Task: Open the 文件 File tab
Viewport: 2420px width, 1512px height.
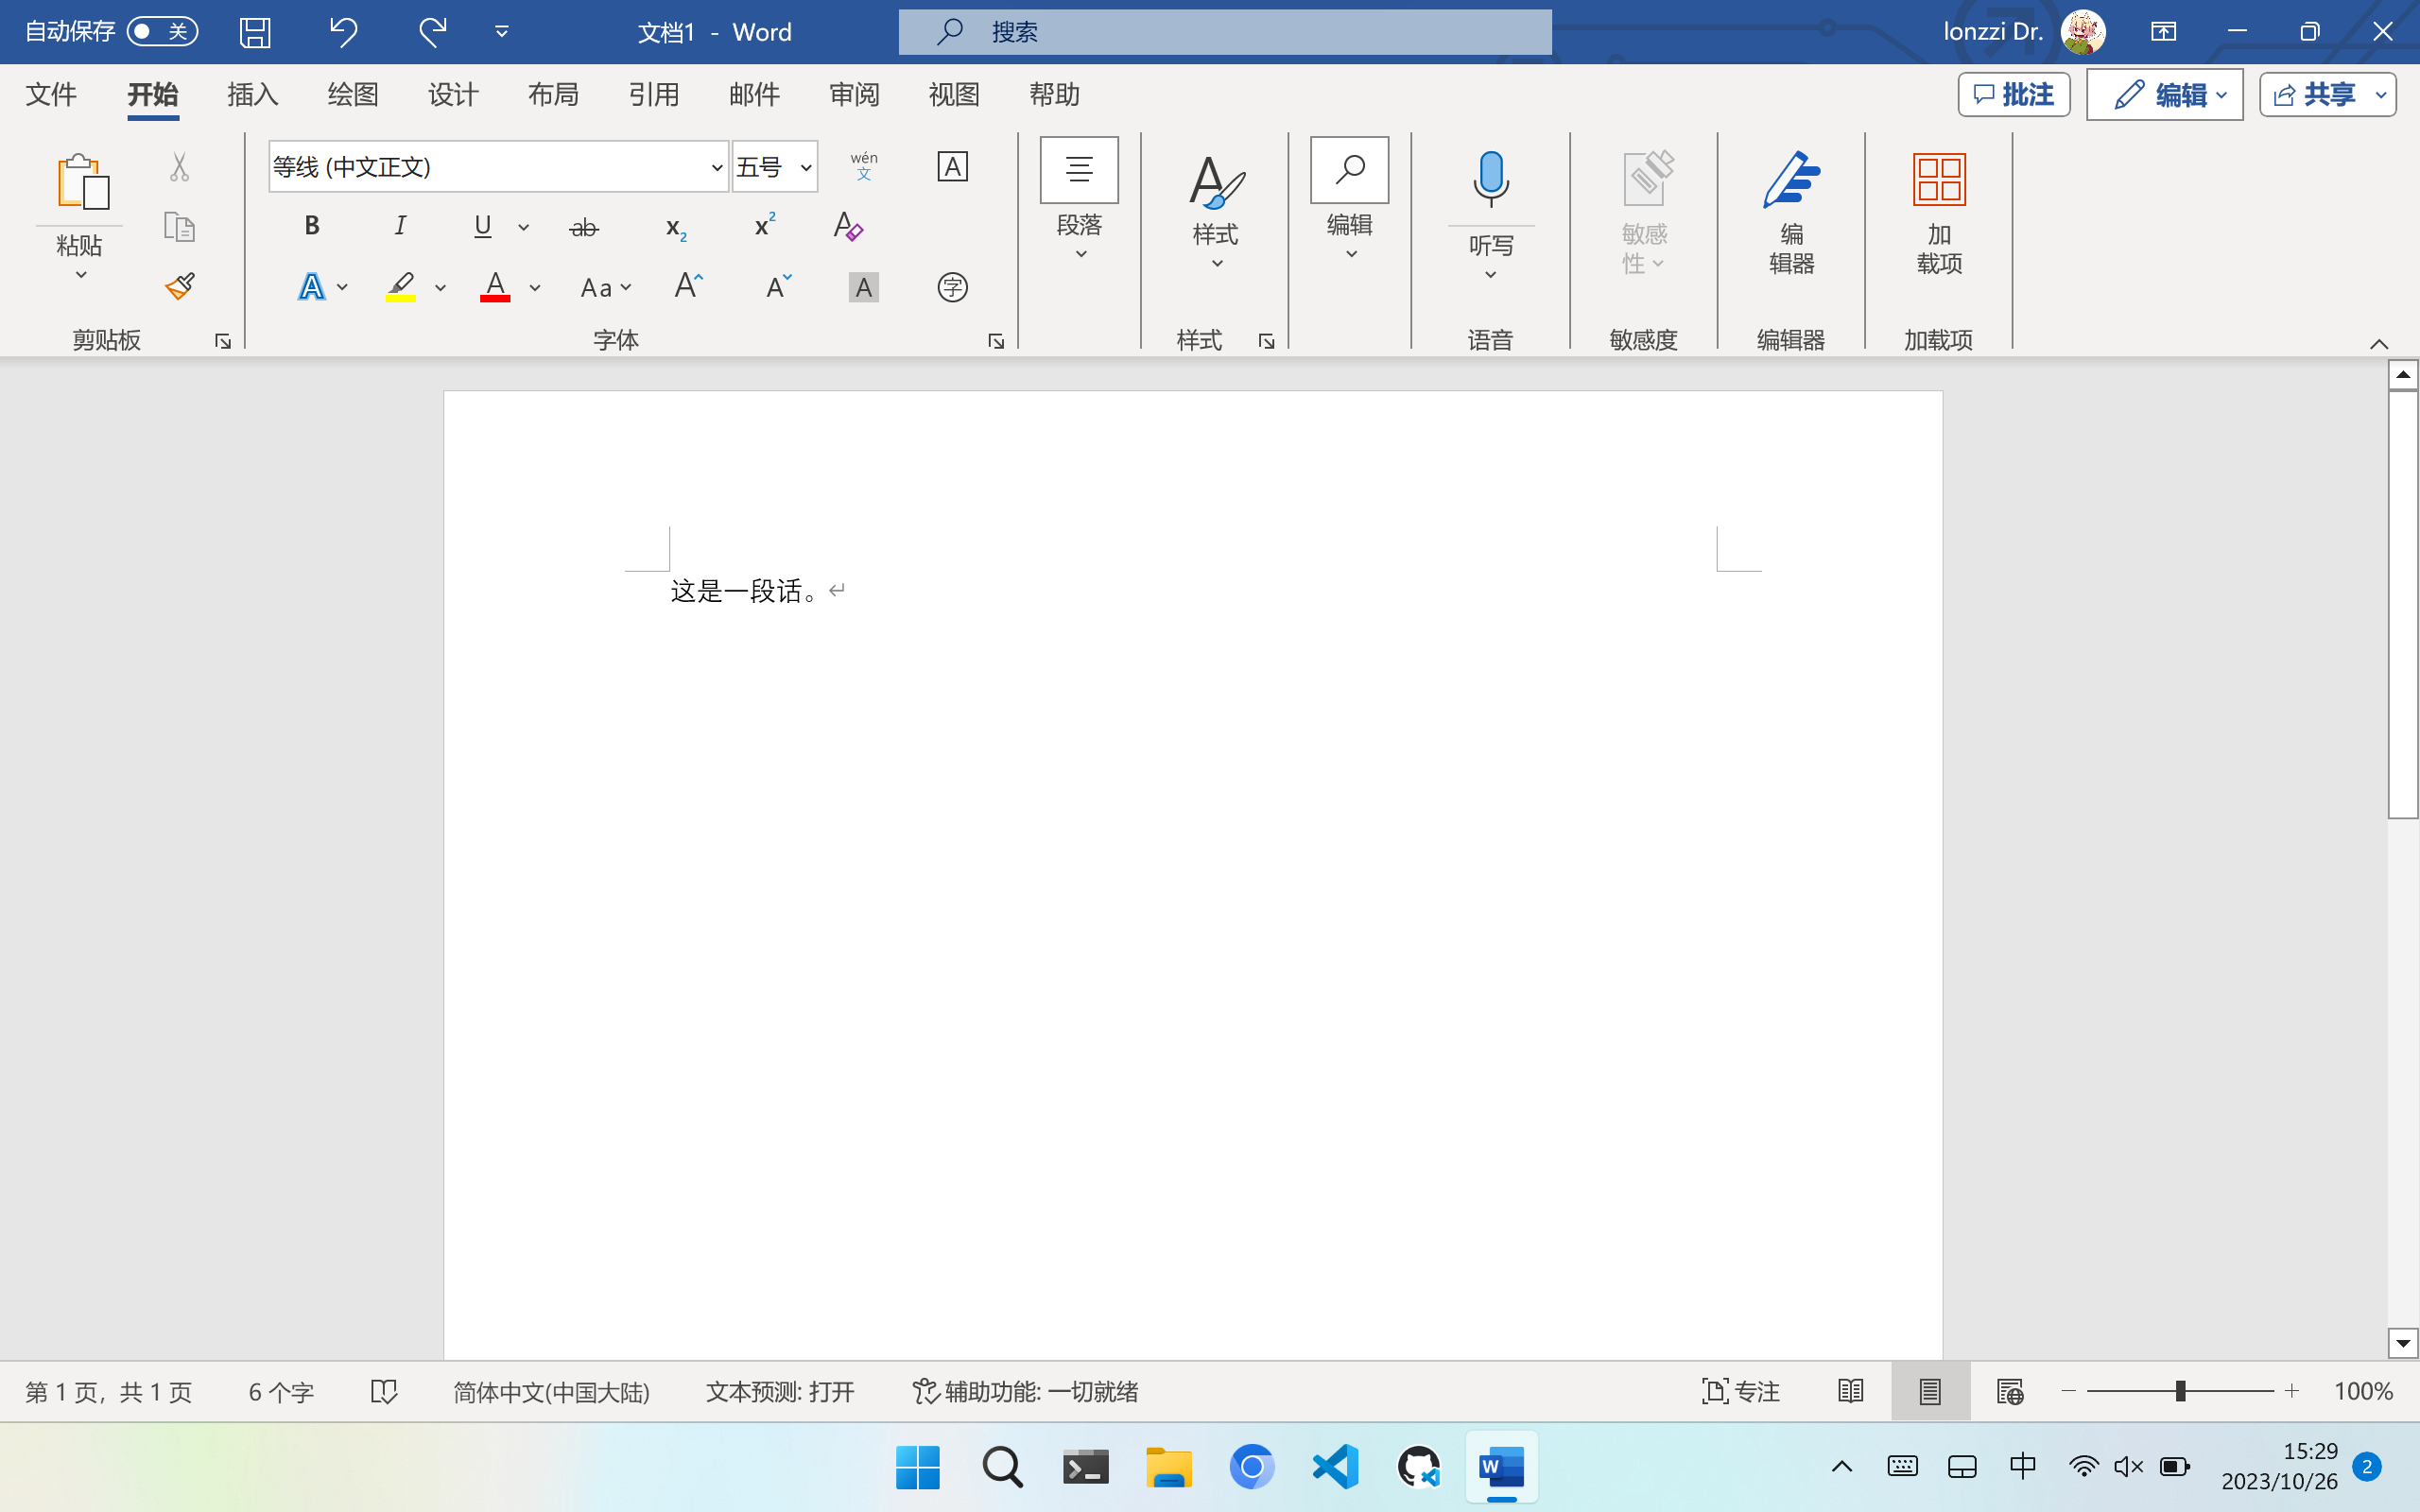Action: (51, 95)
